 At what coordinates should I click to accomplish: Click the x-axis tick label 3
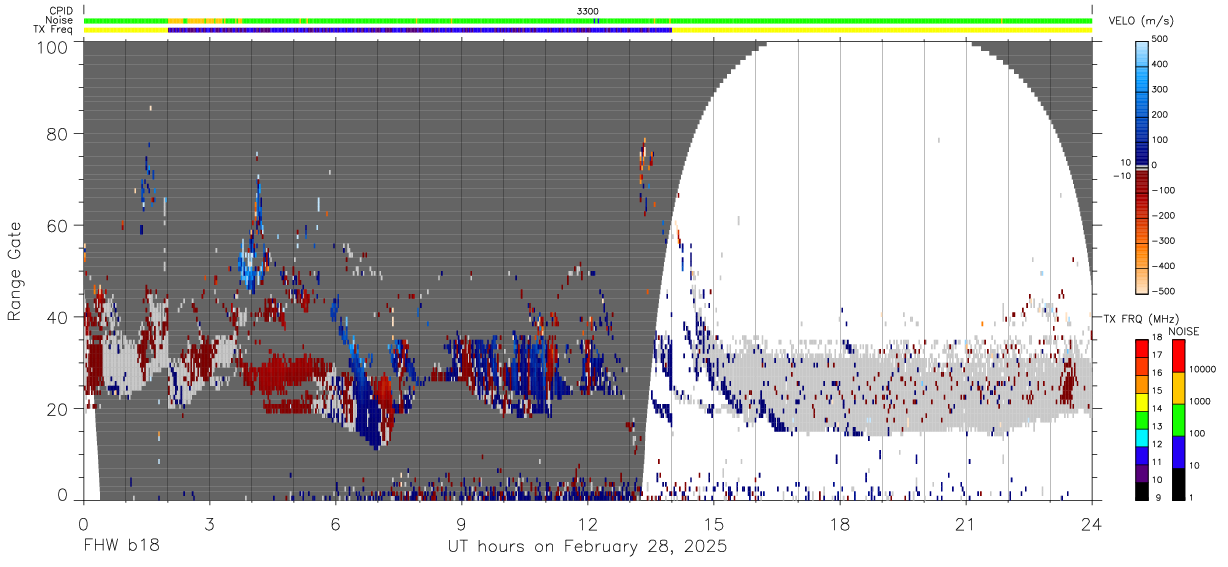click(x=209, y=522)
